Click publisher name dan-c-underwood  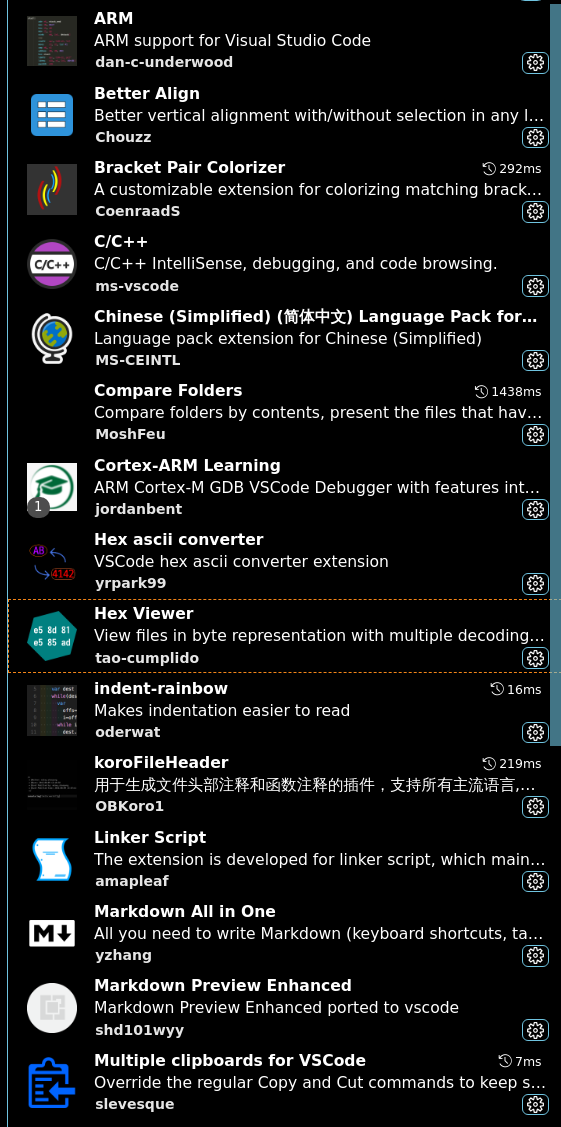164,63
